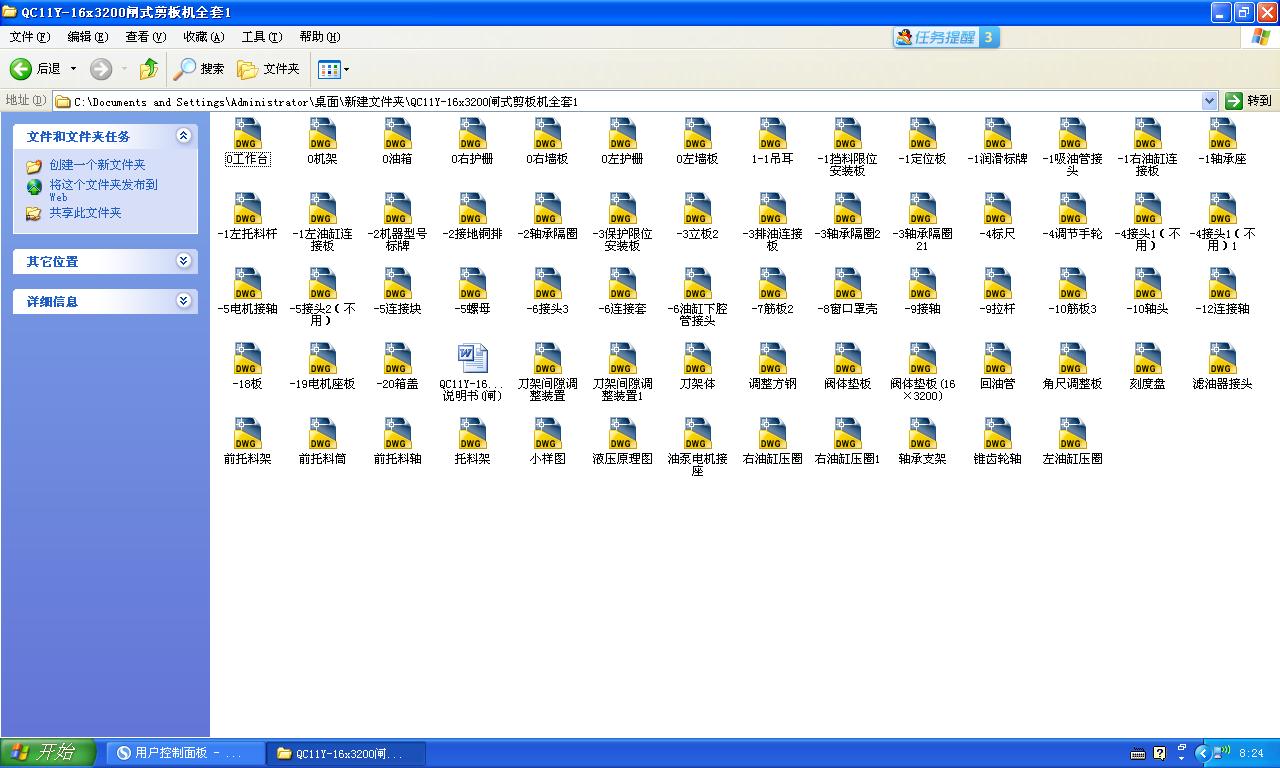Expand the 详细信息 panel

pyautogui.click(x=183, y=301)
